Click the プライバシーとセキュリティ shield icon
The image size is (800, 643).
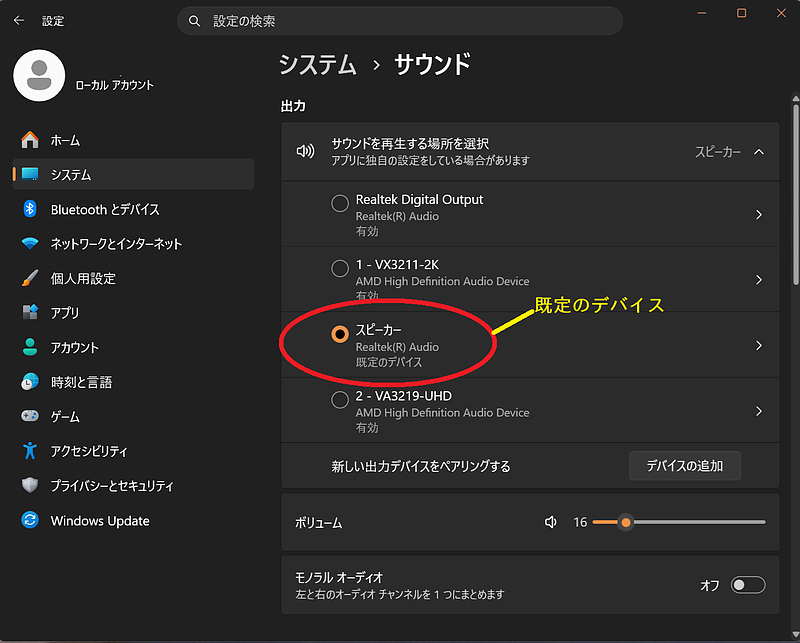(30, 485)
